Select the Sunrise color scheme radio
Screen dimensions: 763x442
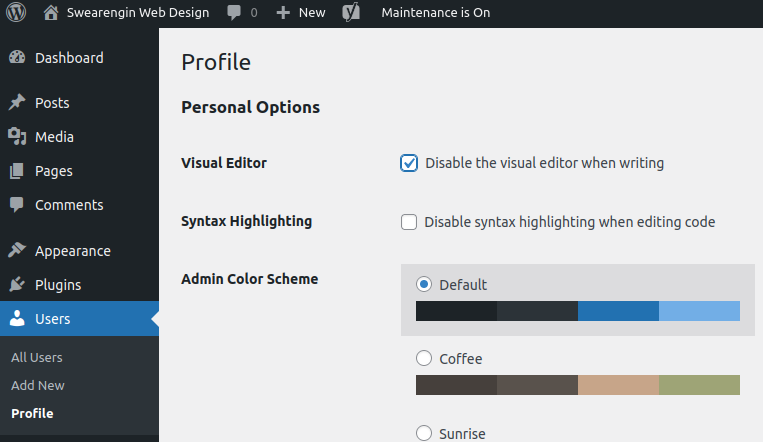tap(424, 433)
